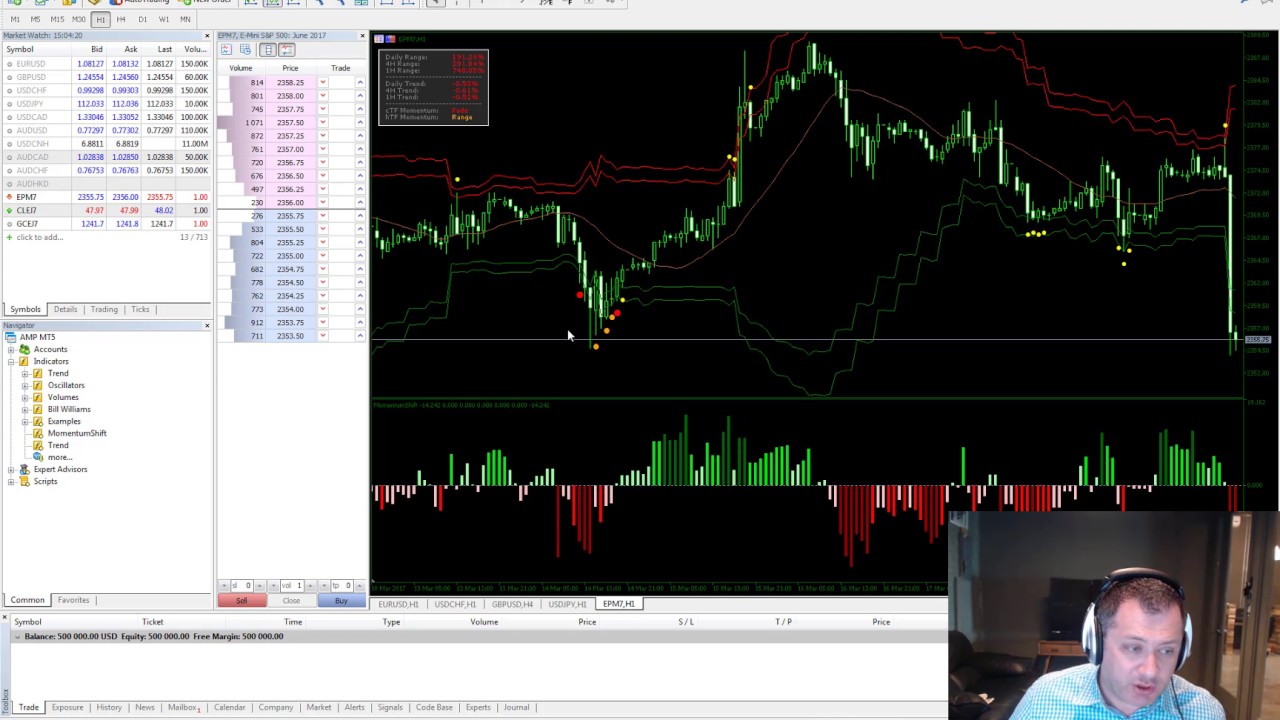Click the AMP MT5 root icon in Navigator
The height and width of the screenshot is (720, 1280).
pos(11,337)
